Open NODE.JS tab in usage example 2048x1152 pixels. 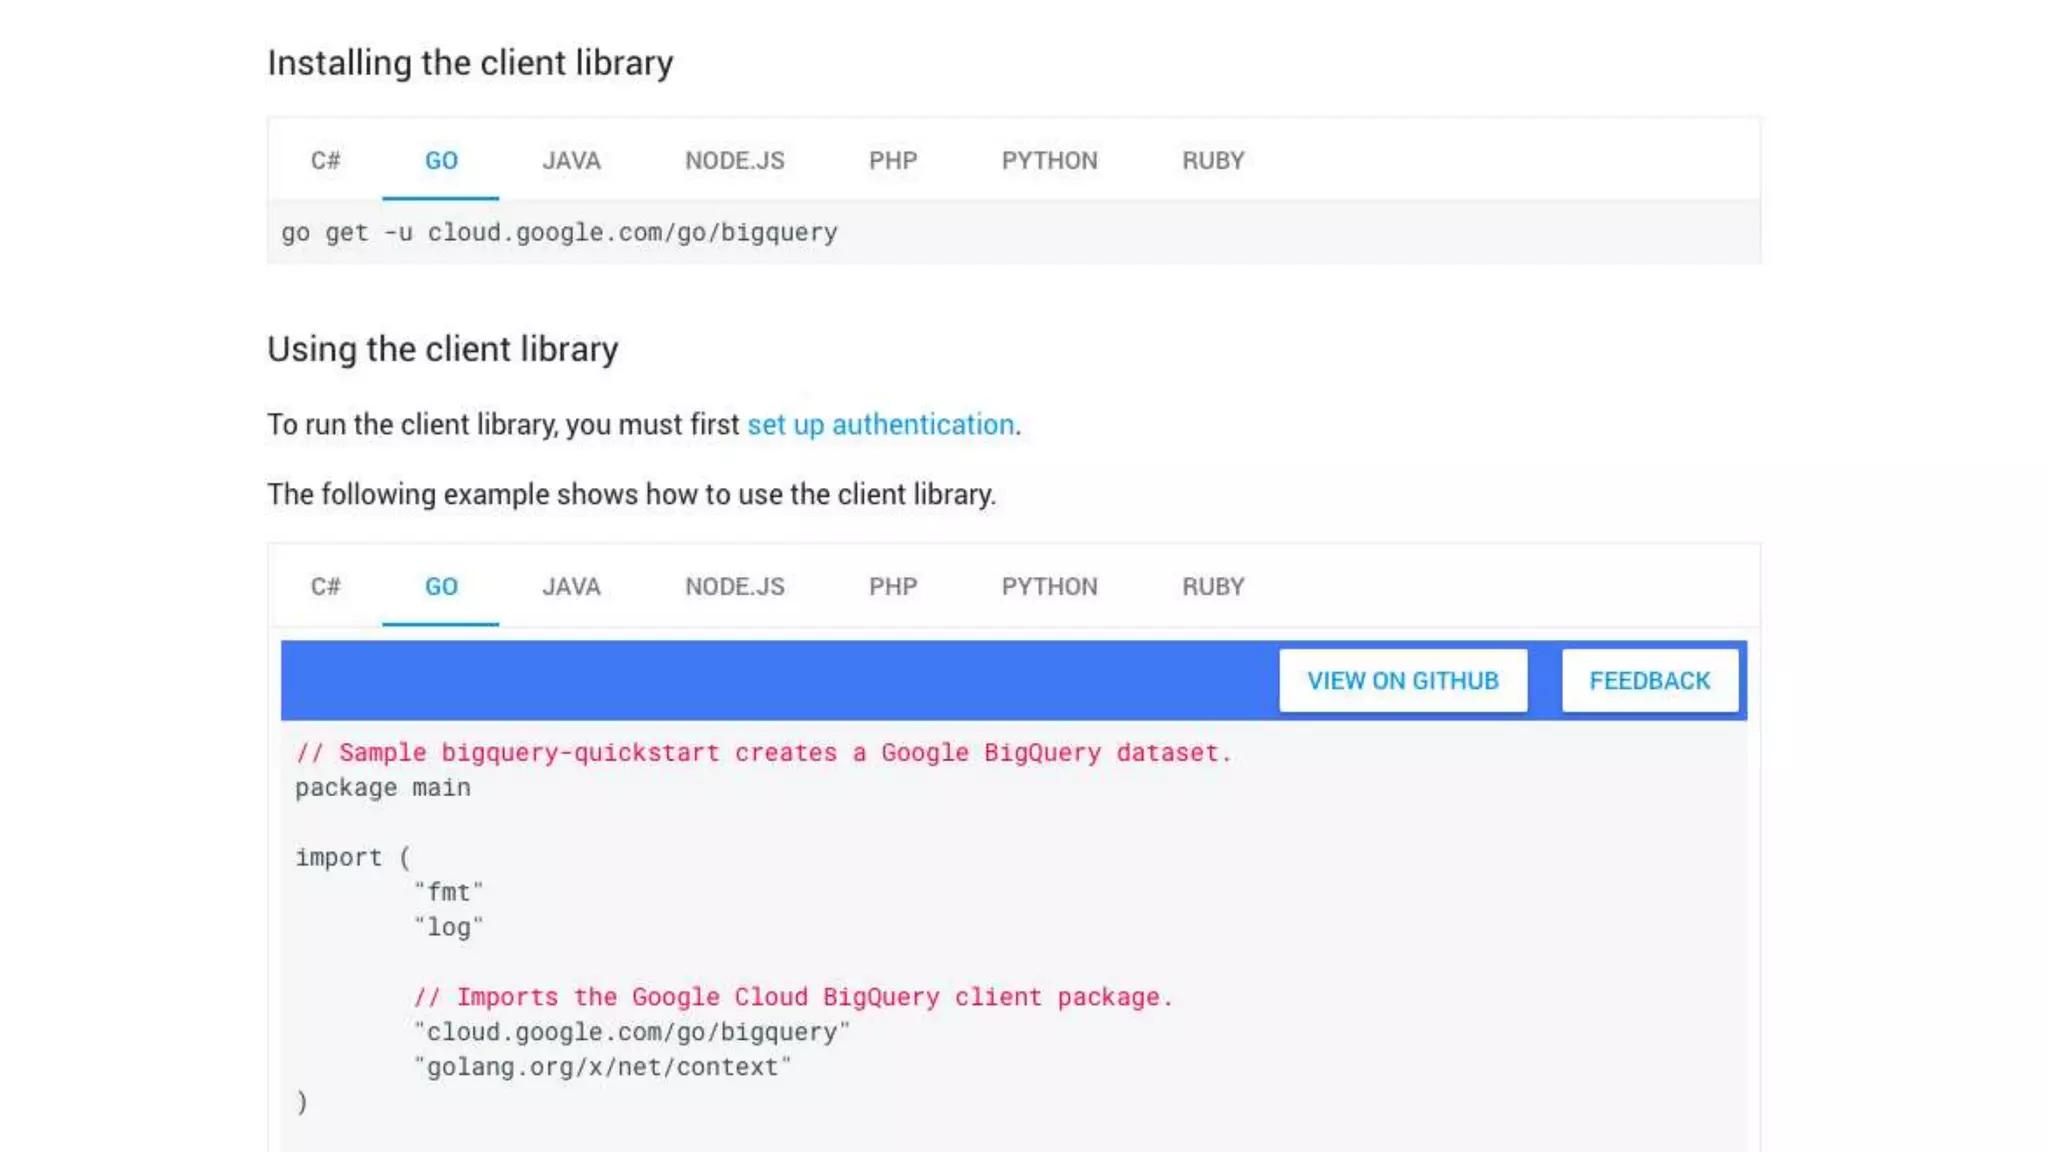tap(734, 587)
